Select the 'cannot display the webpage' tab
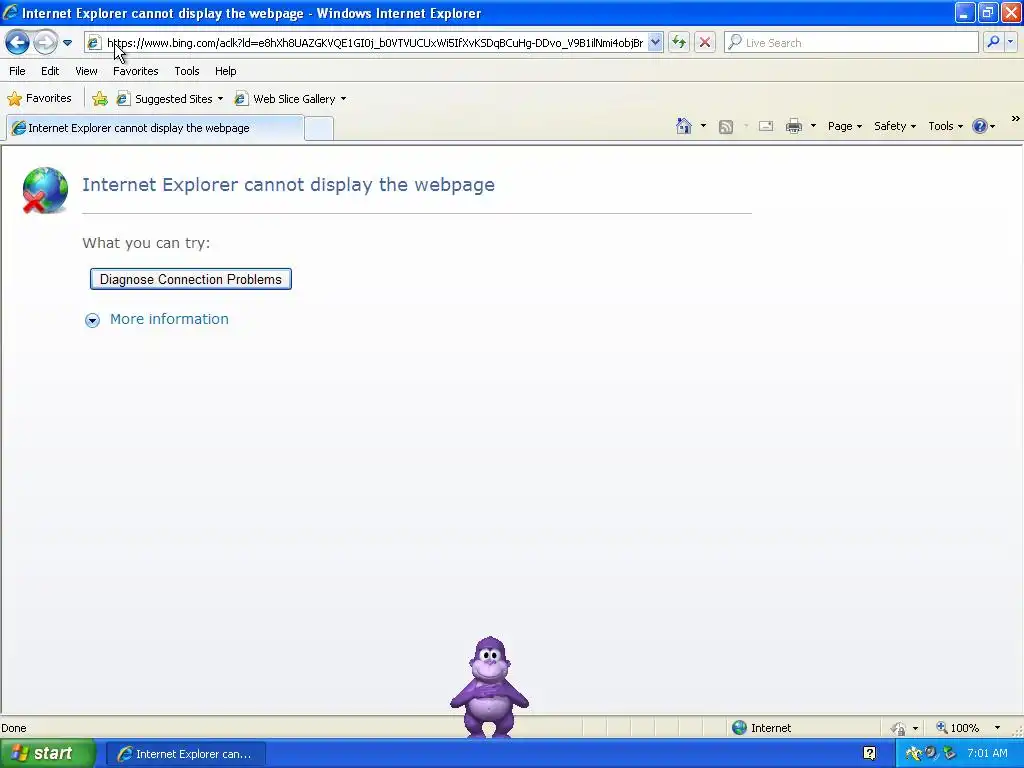The image size is (1024, 768). [155, 128]
